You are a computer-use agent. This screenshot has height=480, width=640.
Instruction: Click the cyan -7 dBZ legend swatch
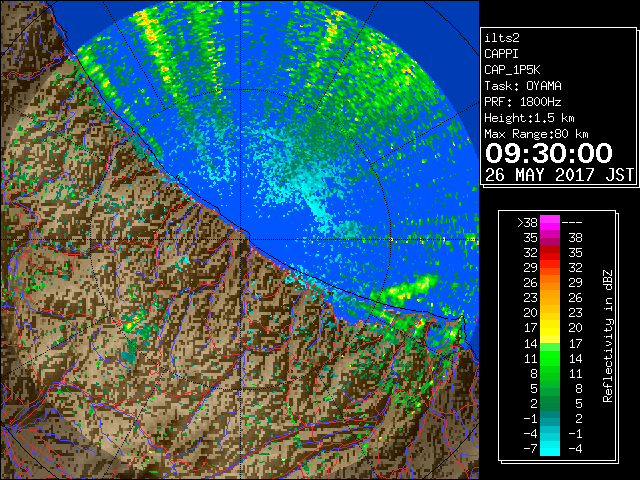(550, 448)
